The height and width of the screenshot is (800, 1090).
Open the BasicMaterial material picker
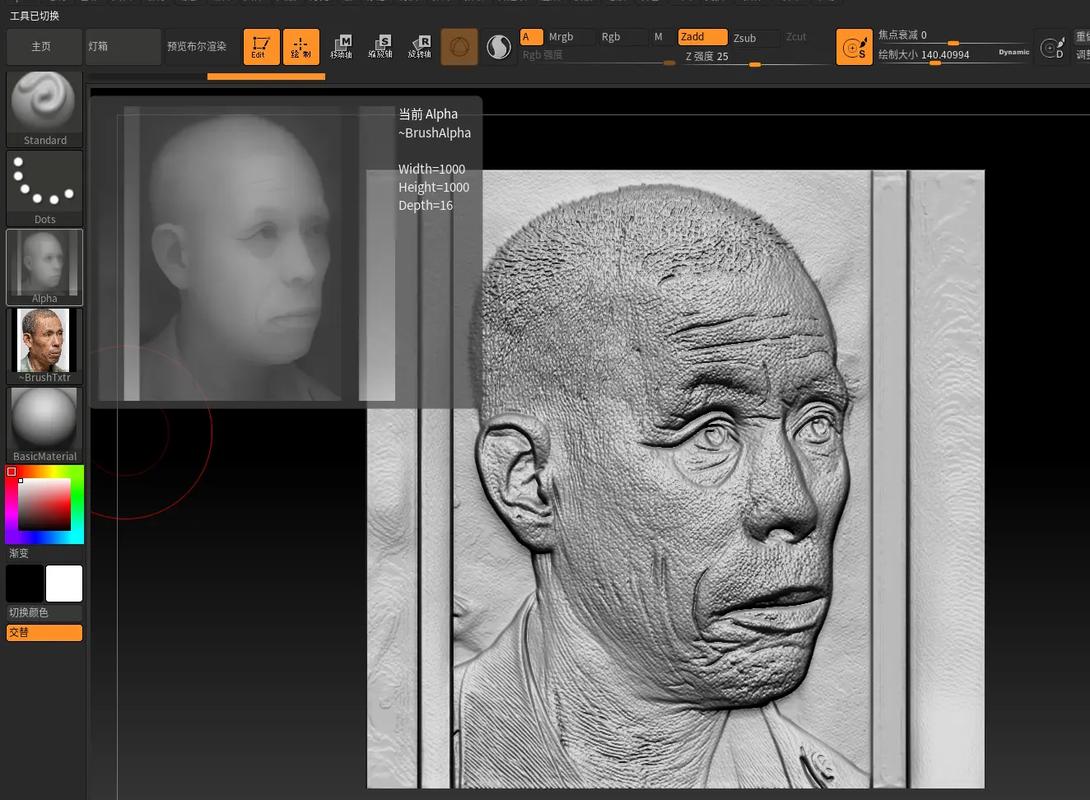[x=44, y=425]
